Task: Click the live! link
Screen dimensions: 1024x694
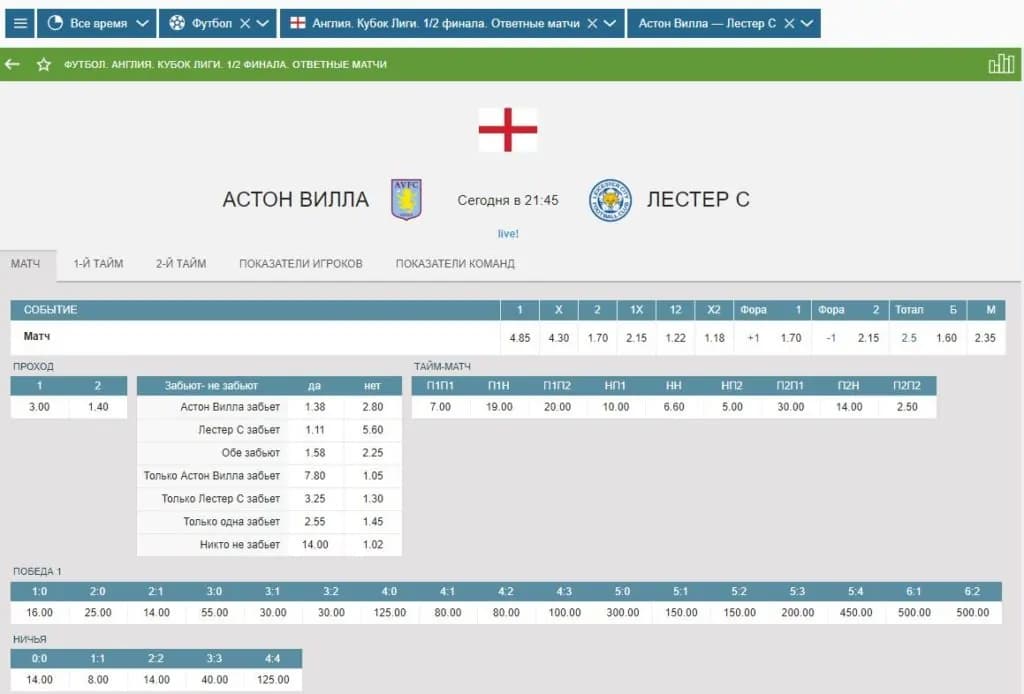Action: point(508,234)
